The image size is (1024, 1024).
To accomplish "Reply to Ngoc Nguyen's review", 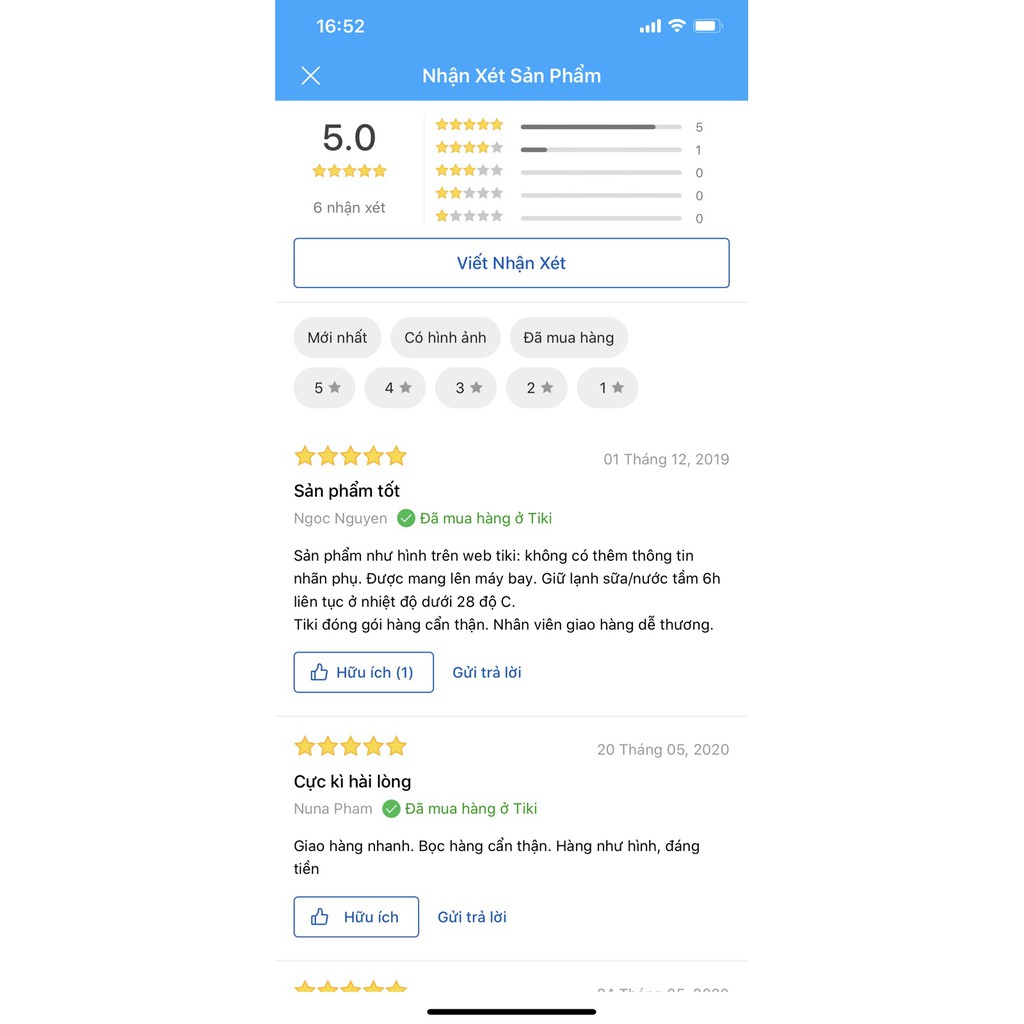I will coord(487,672).
